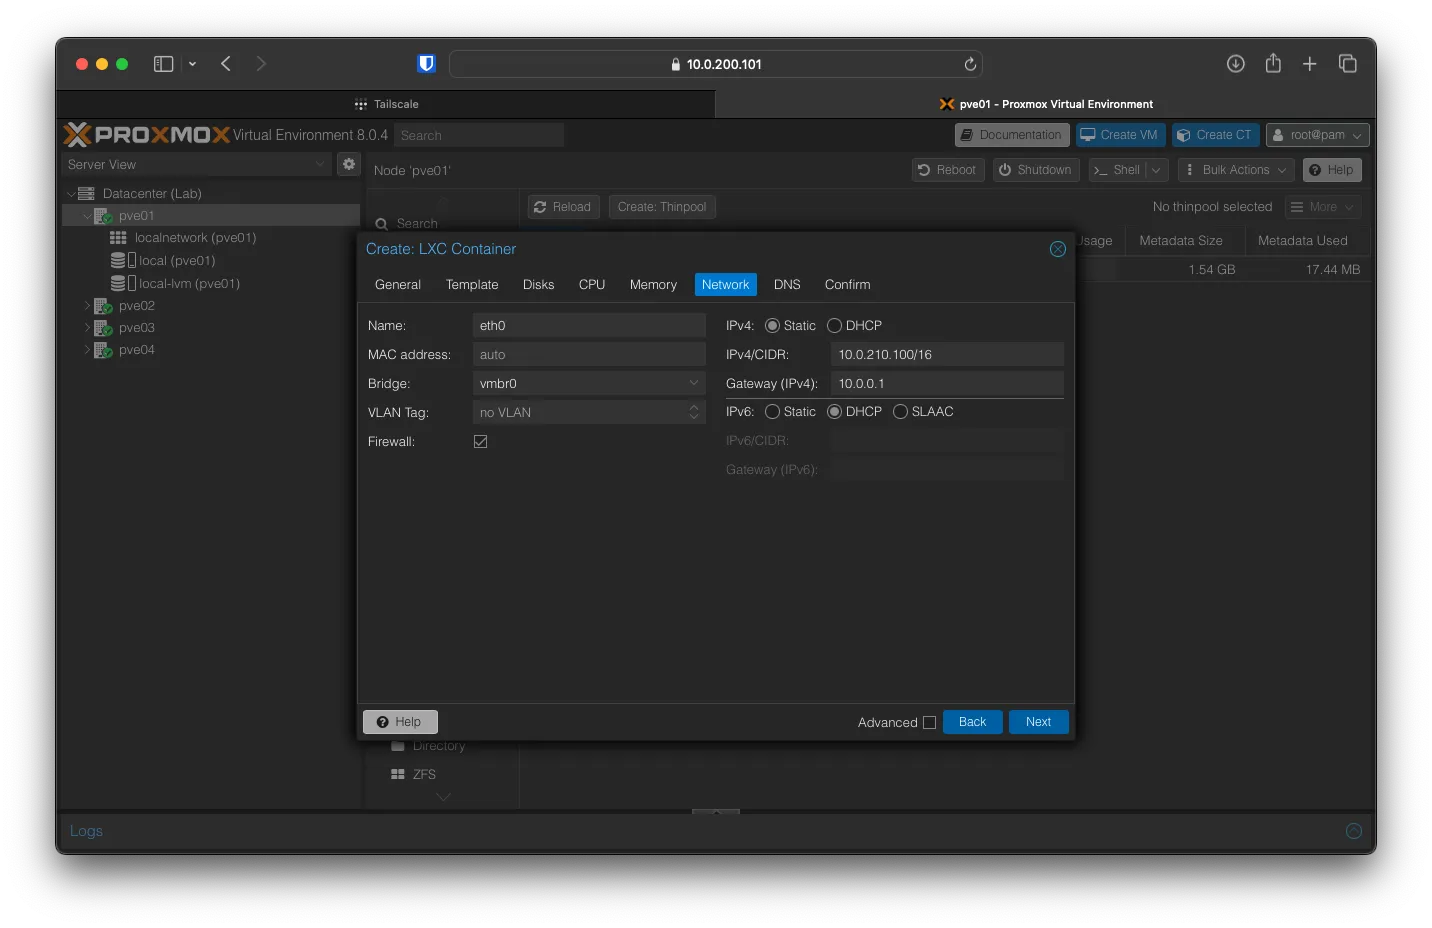Select pve02 node in the tree

point(136,306)
